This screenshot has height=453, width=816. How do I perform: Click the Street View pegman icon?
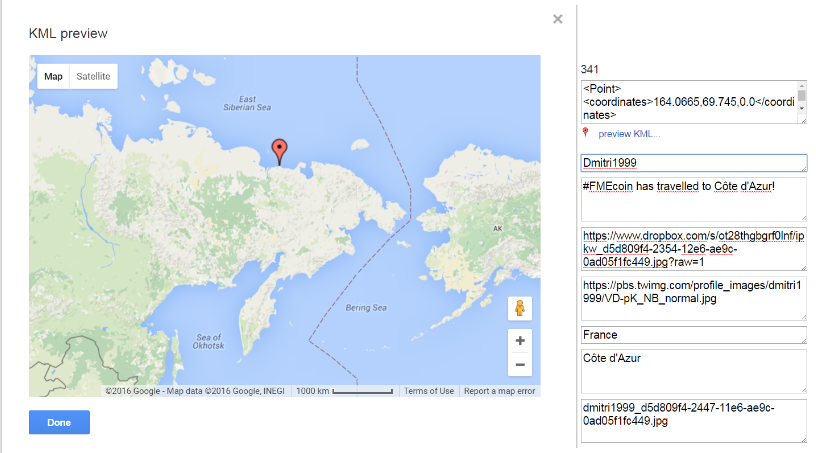tap(520, 308)
